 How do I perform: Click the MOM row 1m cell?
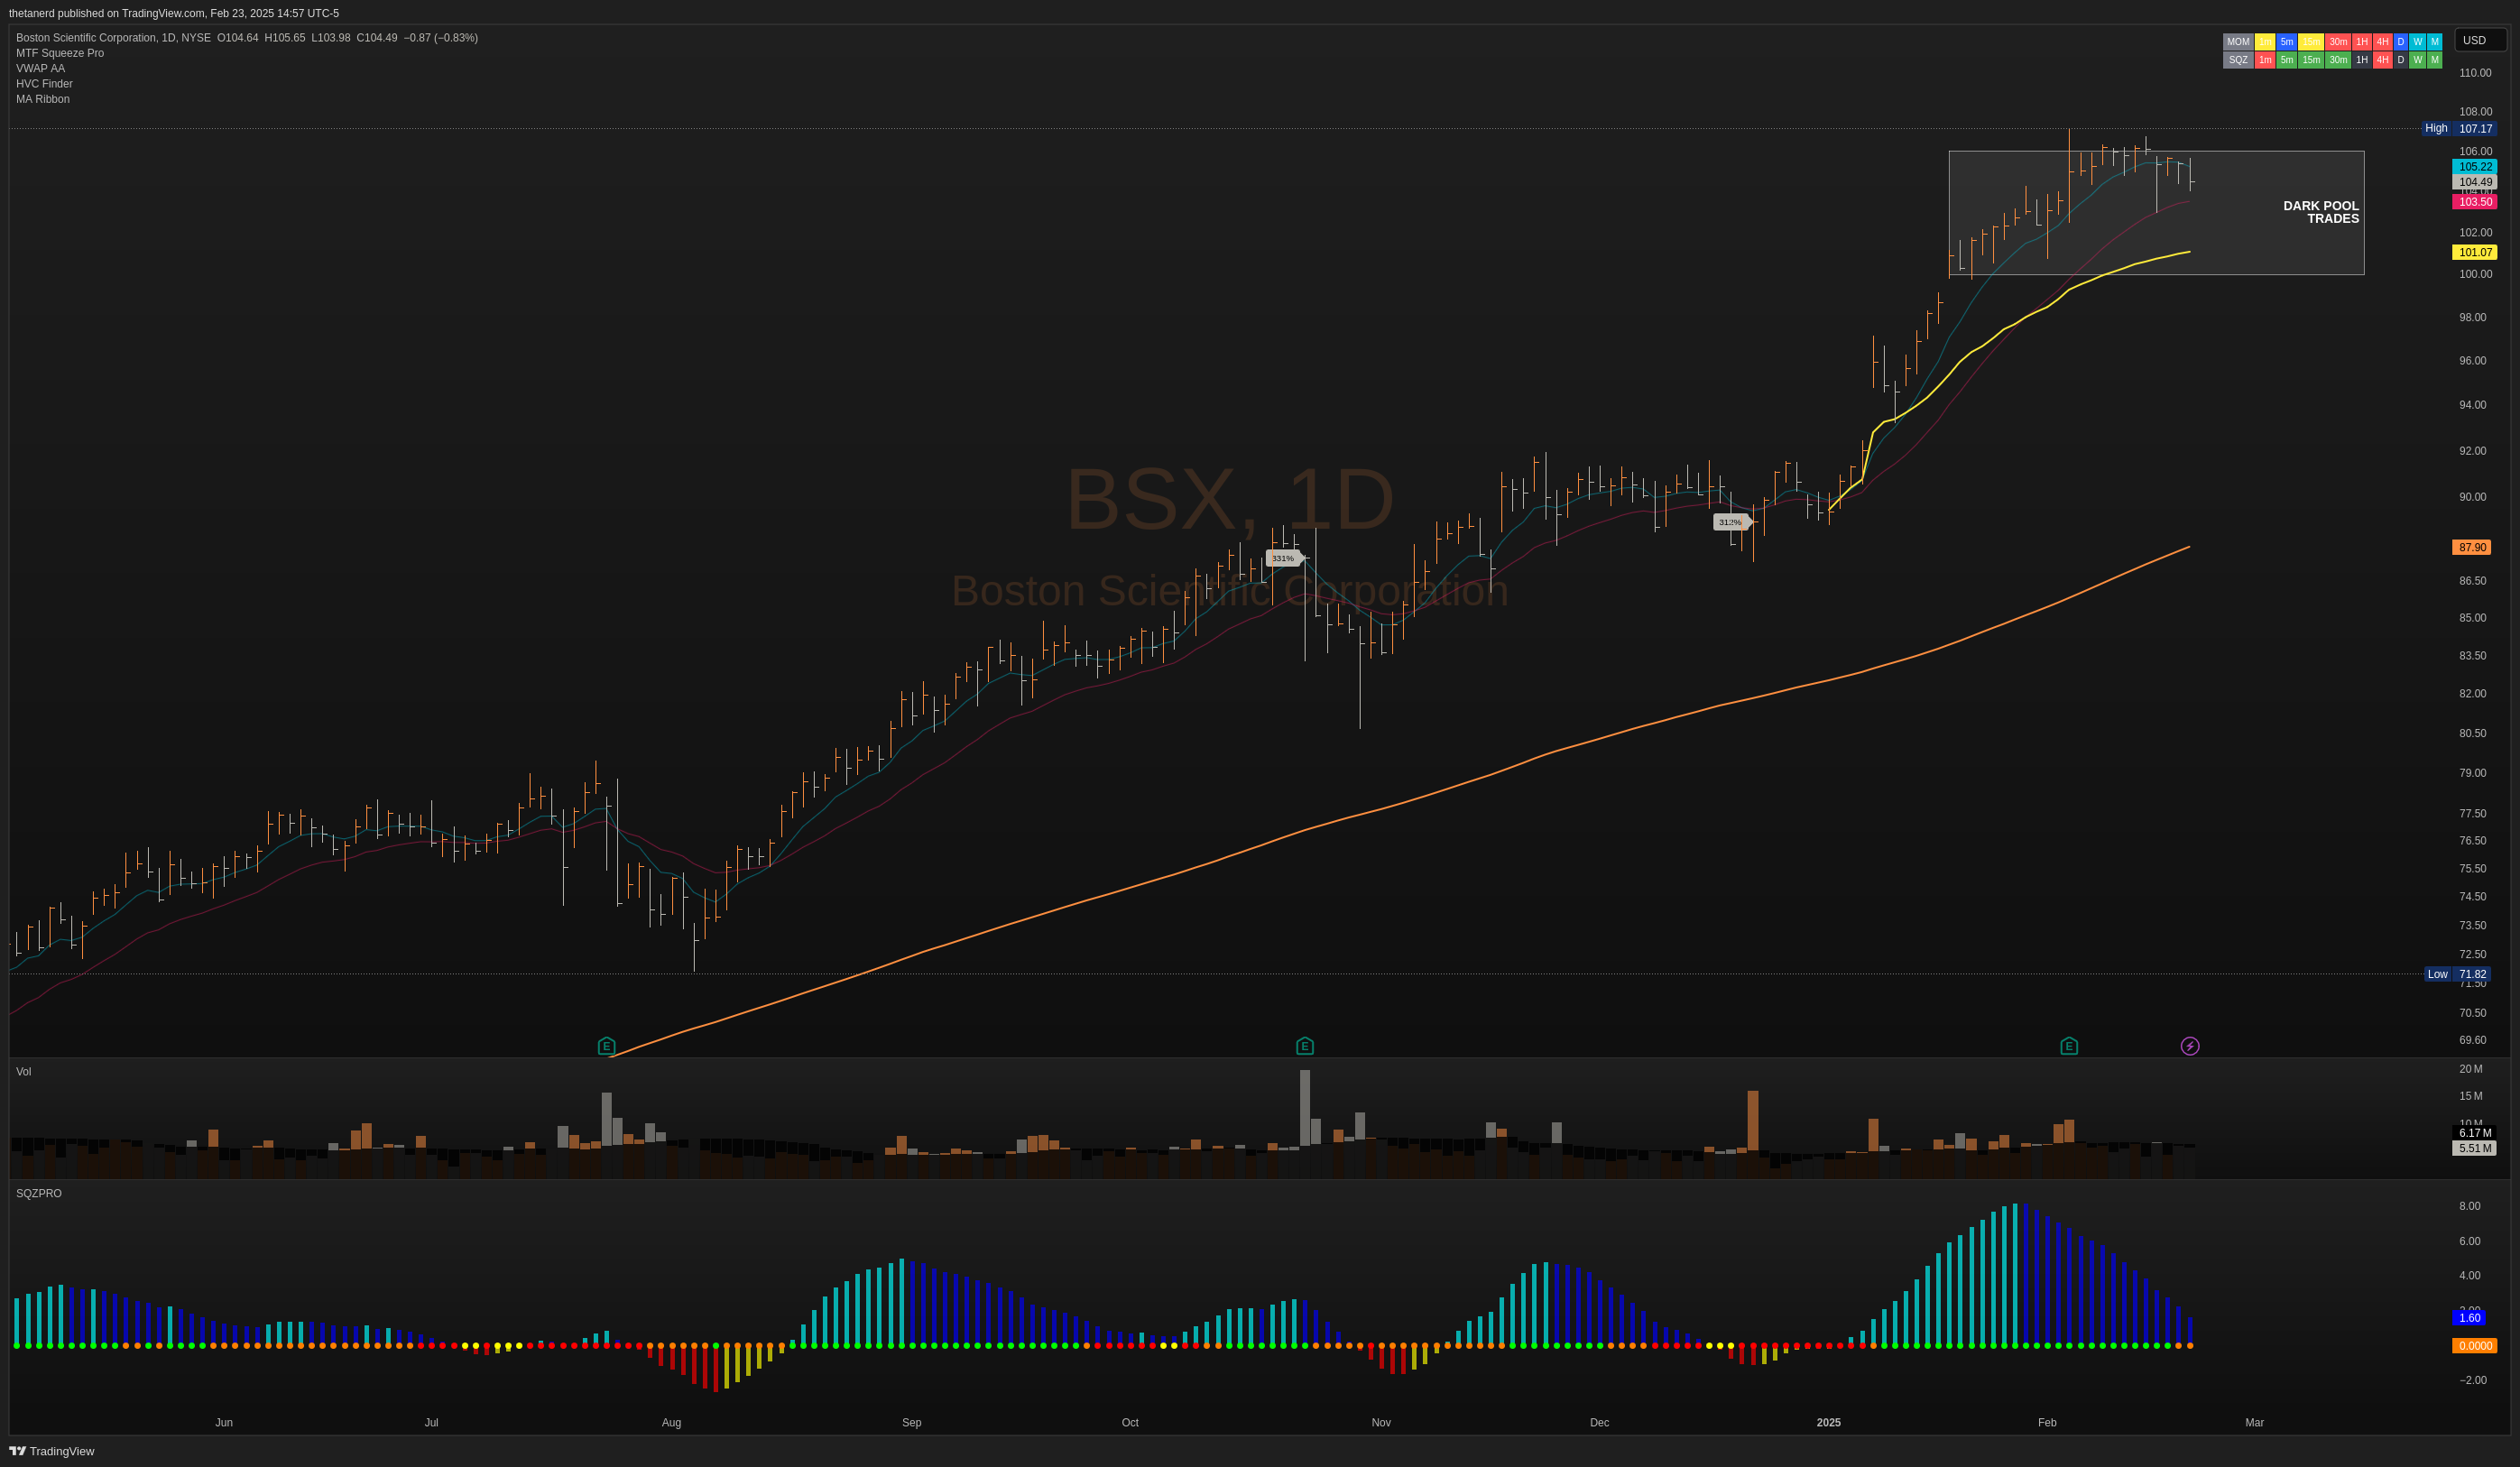pyautogui.click(x=2265, y=42)
